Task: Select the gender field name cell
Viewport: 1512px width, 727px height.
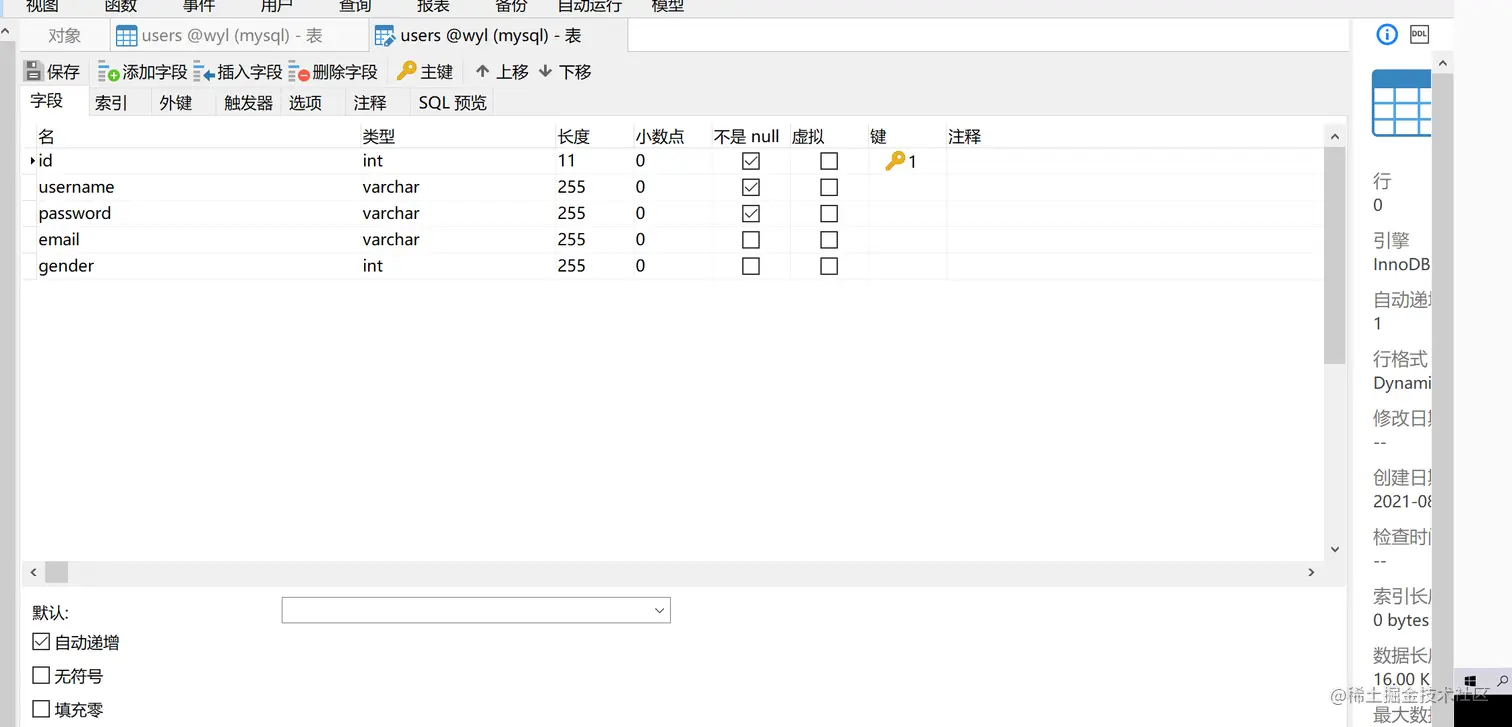Action: pyautogui.click(x=198, y=266)
